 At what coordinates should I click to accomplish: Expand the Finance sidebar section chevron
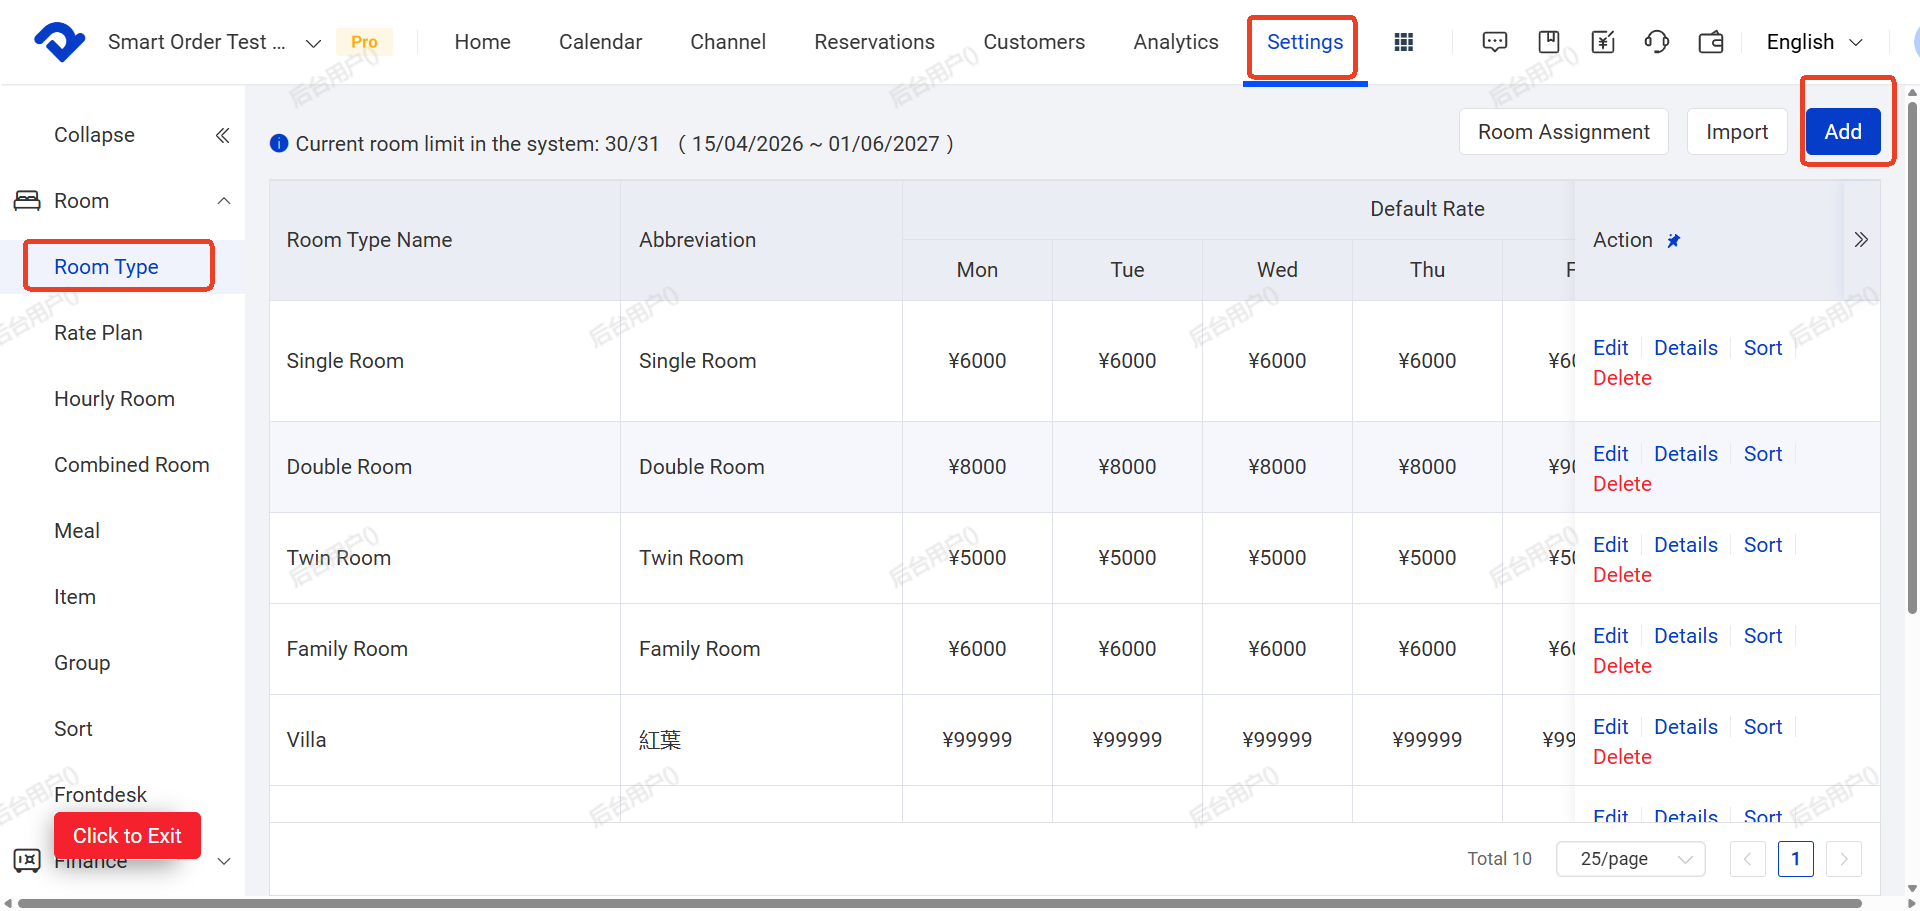[x=224, y=861]
